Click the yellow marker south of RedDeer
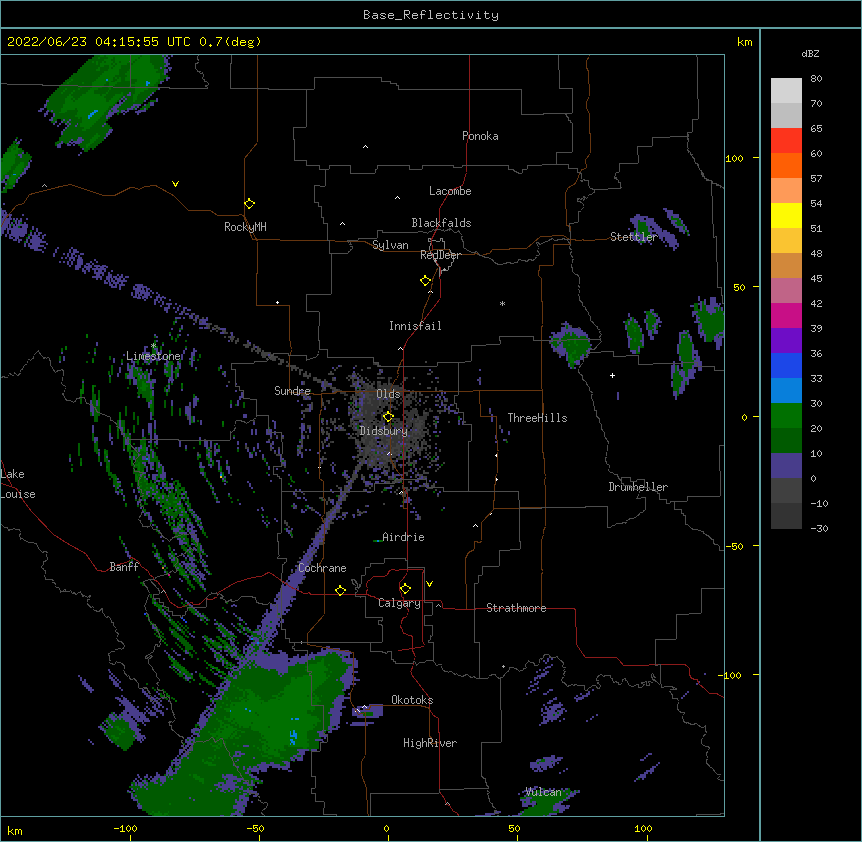The height and width of the screenshot is (842, 862). (x=425, y=281)
